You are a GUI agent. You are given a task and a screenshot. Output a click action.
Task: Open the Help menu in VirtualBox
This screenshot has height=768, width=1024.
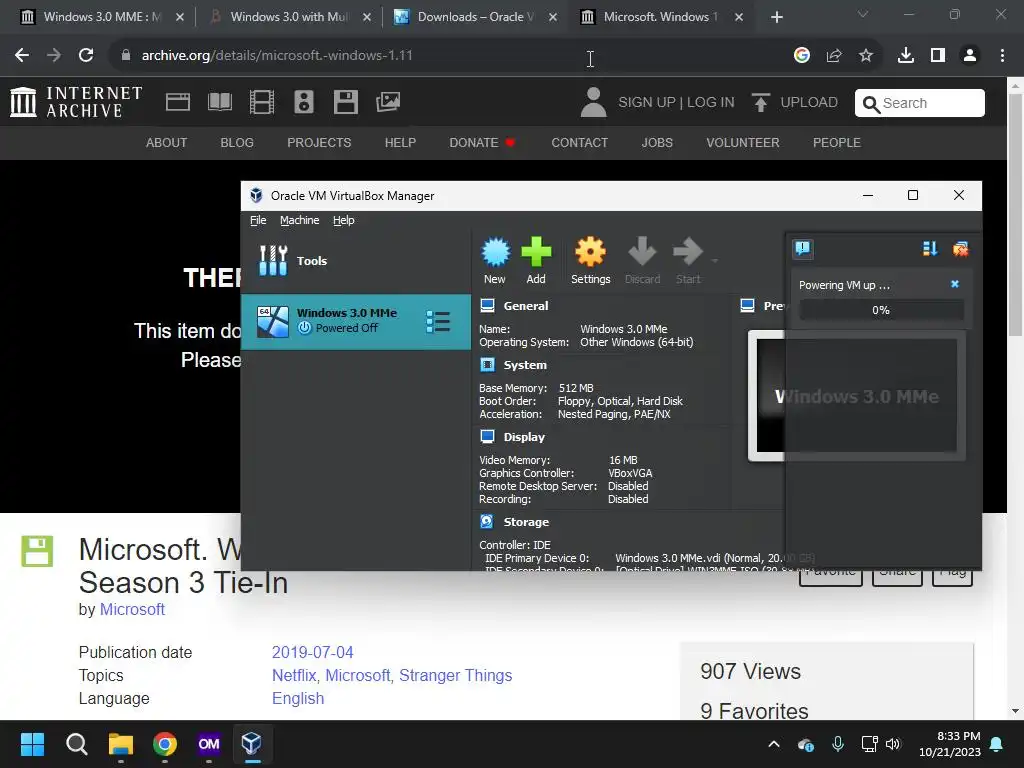click(x=344, y=220)
